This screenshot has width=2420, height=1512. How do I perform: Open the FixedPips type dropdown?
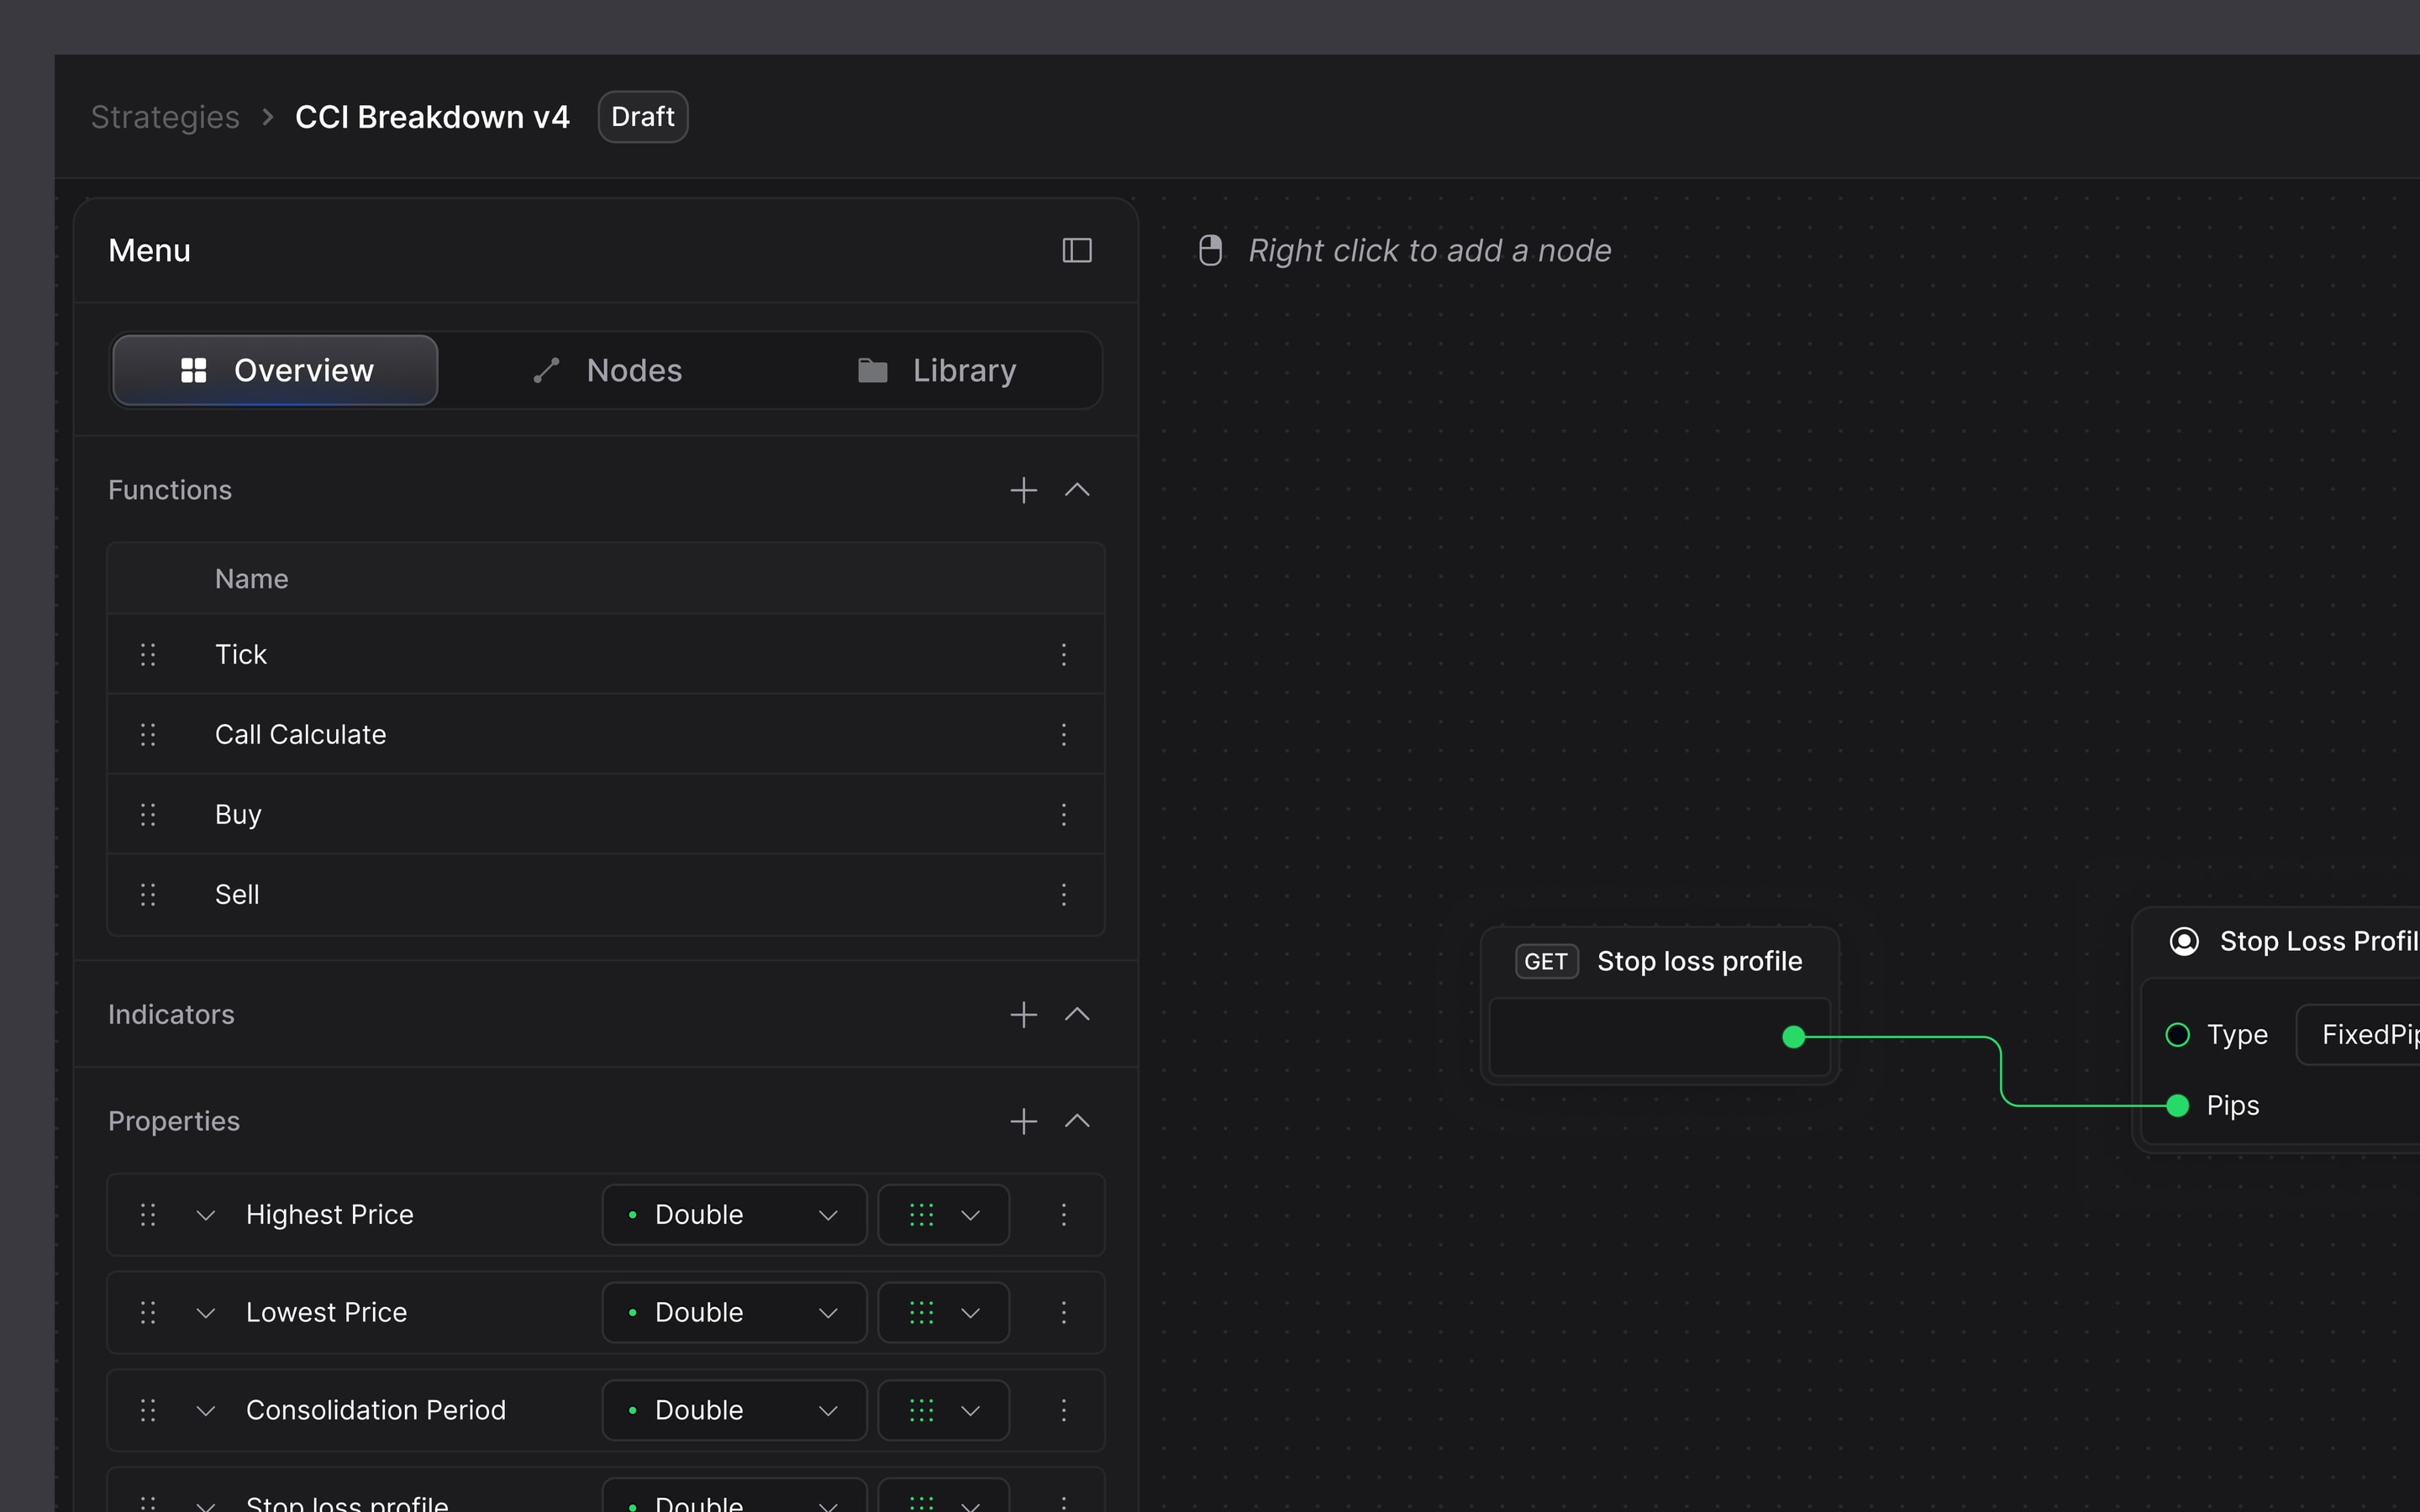2358,1035
